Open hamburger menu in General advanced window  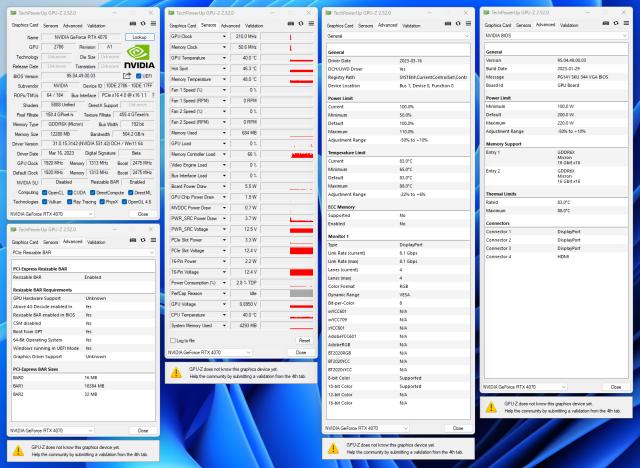[x=469, y=24]
